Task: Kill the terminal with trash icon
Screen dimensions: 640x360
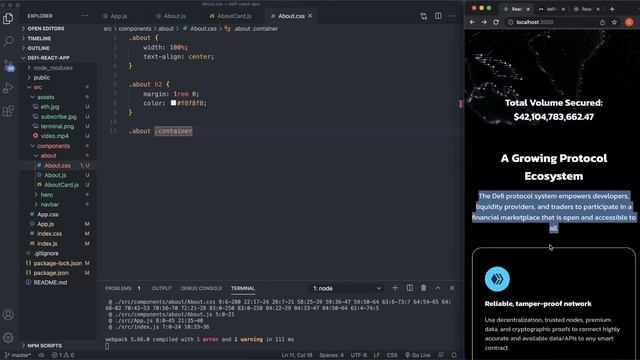Action: (x=424, y=288)
